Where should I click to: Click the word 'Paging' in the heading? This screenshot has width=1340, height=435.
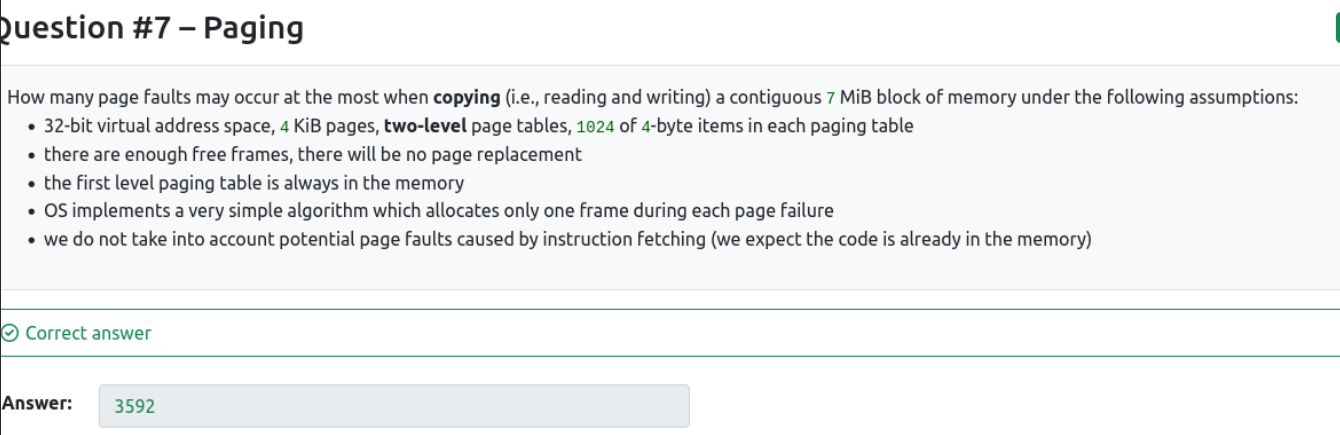click(x=253, y=29)
